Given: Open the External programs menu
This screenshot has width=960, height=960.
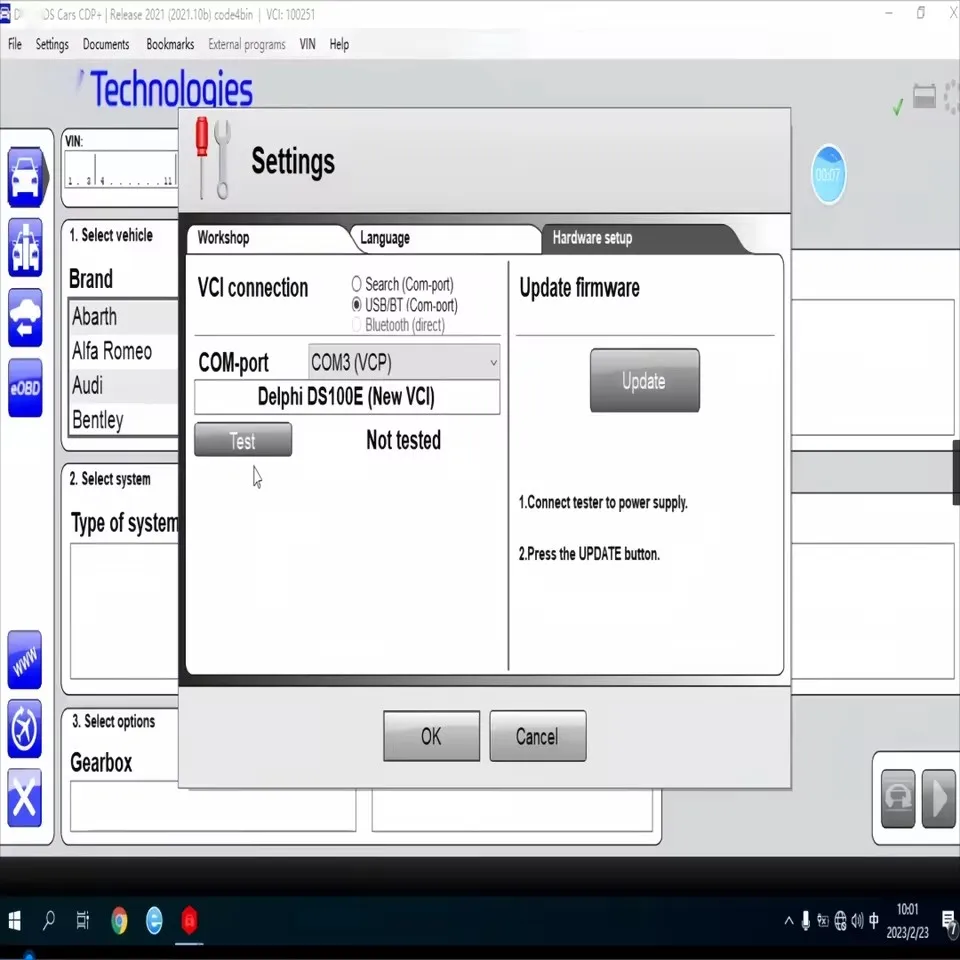Looking at the screenshot, I should tap(246, 44).
